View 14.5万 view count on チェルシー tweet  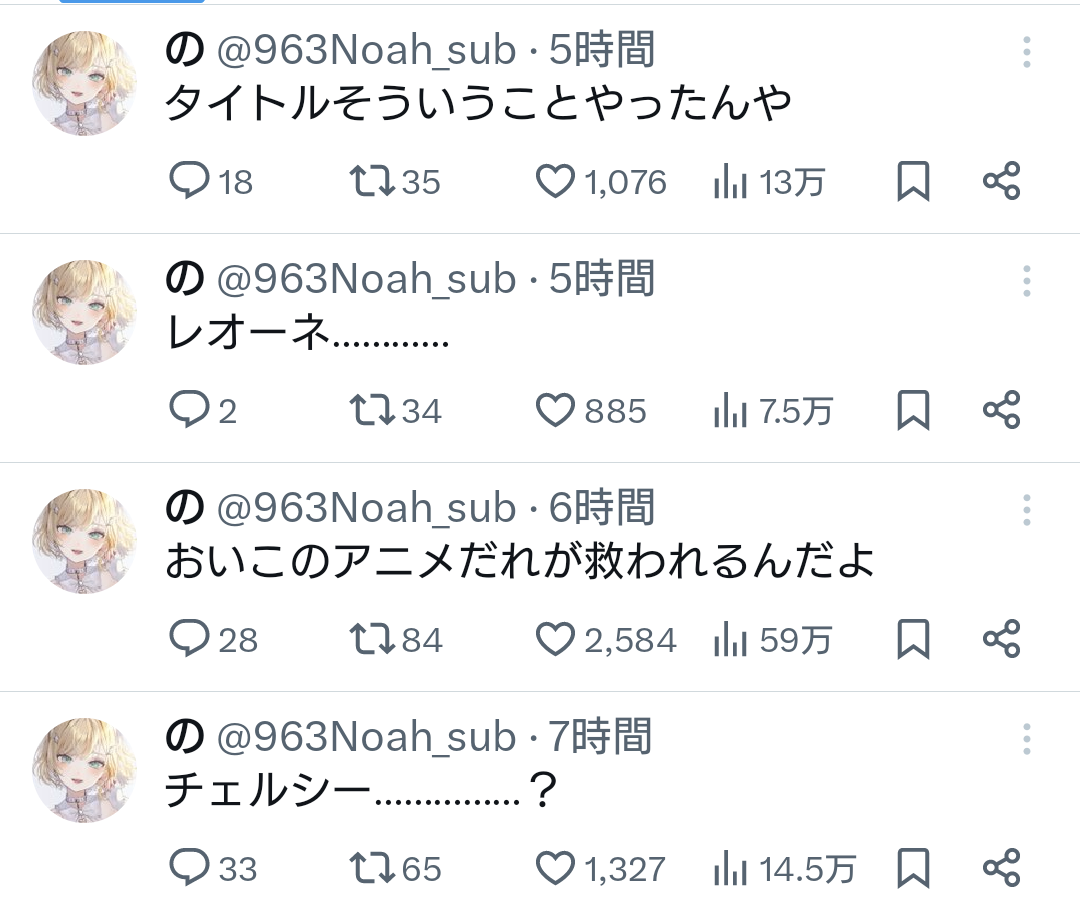coord(784,868)
